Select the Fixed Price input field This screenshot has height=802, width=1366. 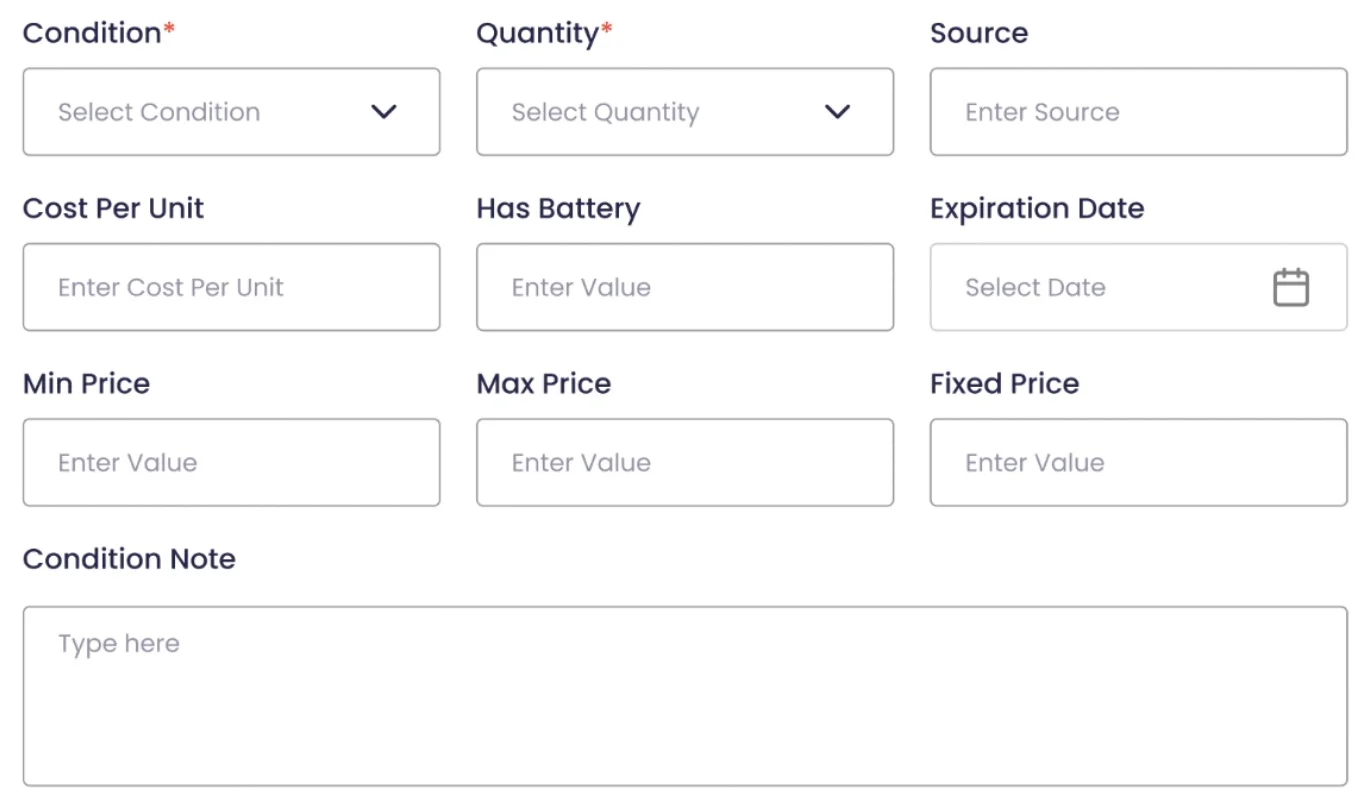pyautogui.click(x=1138, y=462)
